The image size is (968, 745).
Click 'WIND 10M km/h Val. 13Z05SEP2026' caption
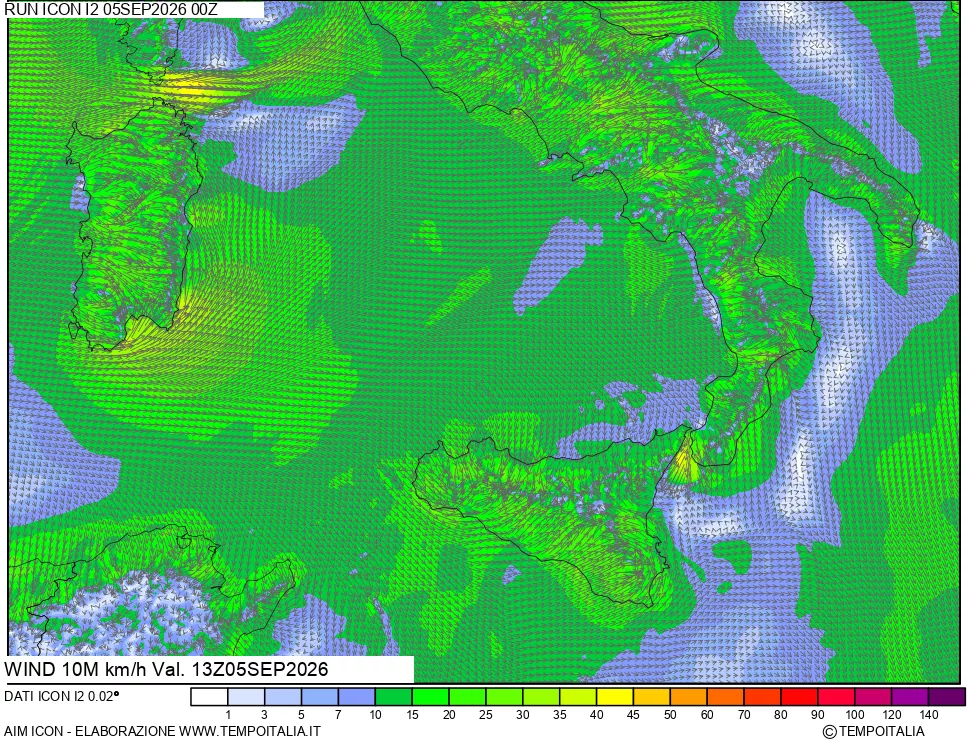(166, 669)
